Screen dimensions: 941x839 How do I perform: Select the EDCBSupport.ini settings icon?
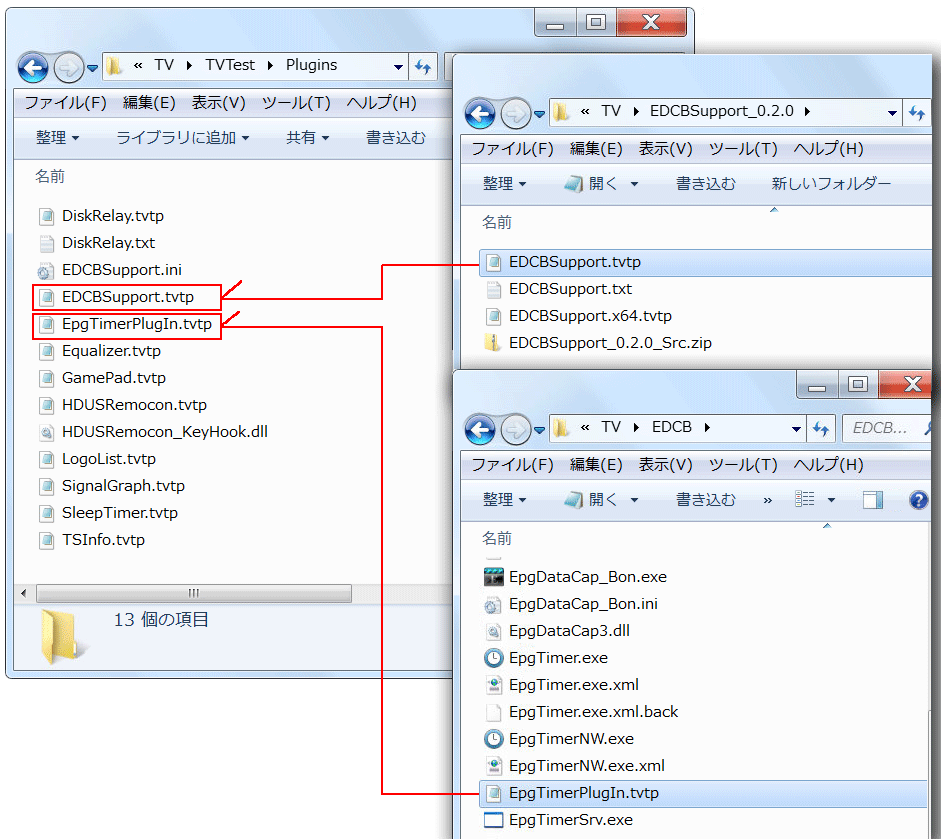point(46,269)
